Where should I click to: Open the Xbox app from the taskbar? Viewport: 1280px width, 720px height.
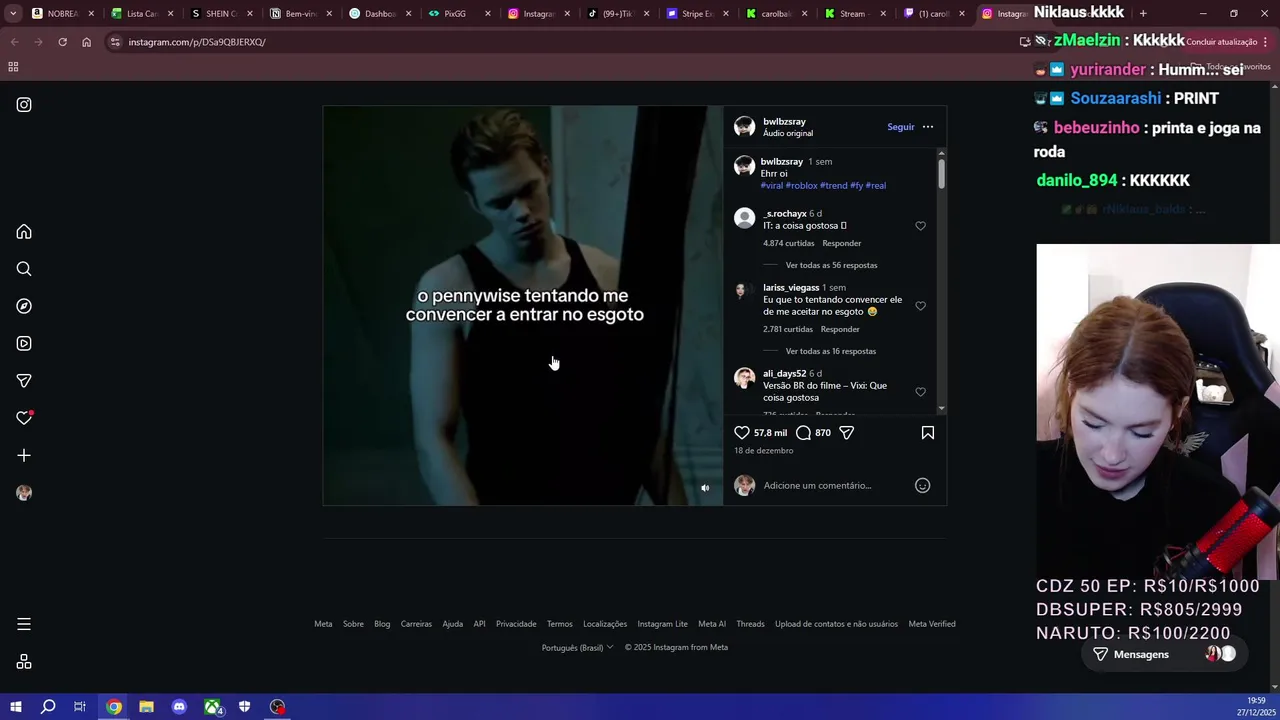point(212,707)
